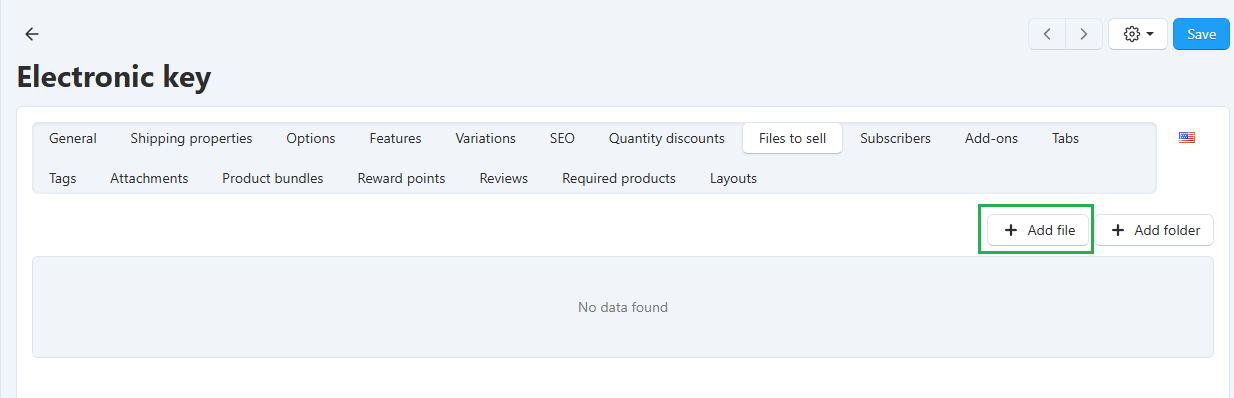
Task: Click the 'Electronic key' page title
Action: (114, 77)
